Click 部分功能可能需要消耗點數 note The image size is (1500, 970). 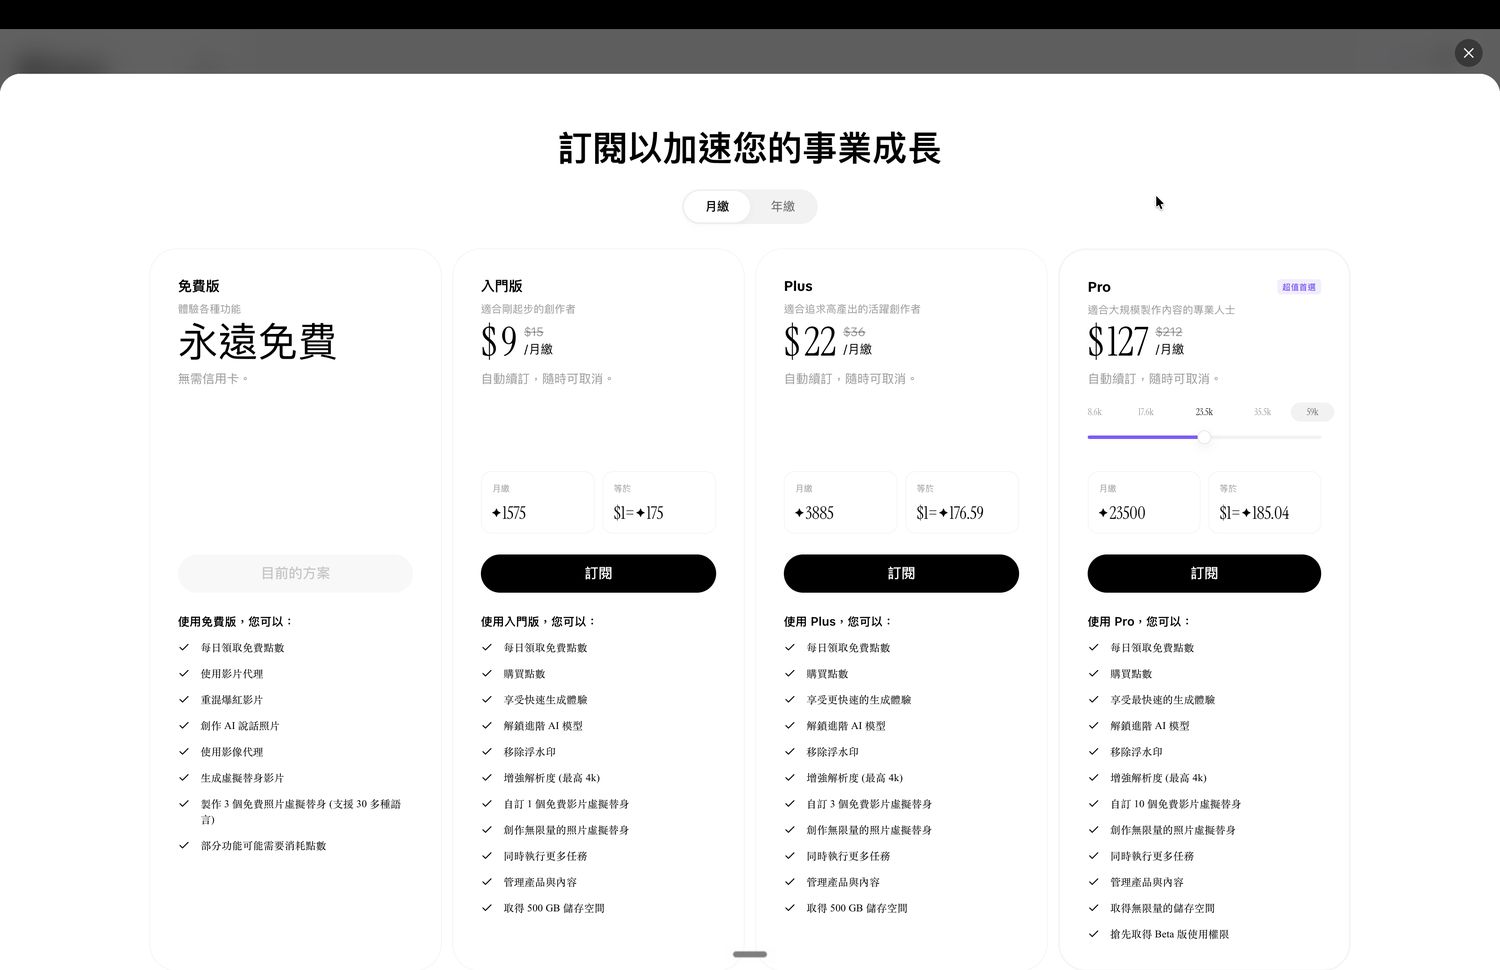tap(263, 846)
